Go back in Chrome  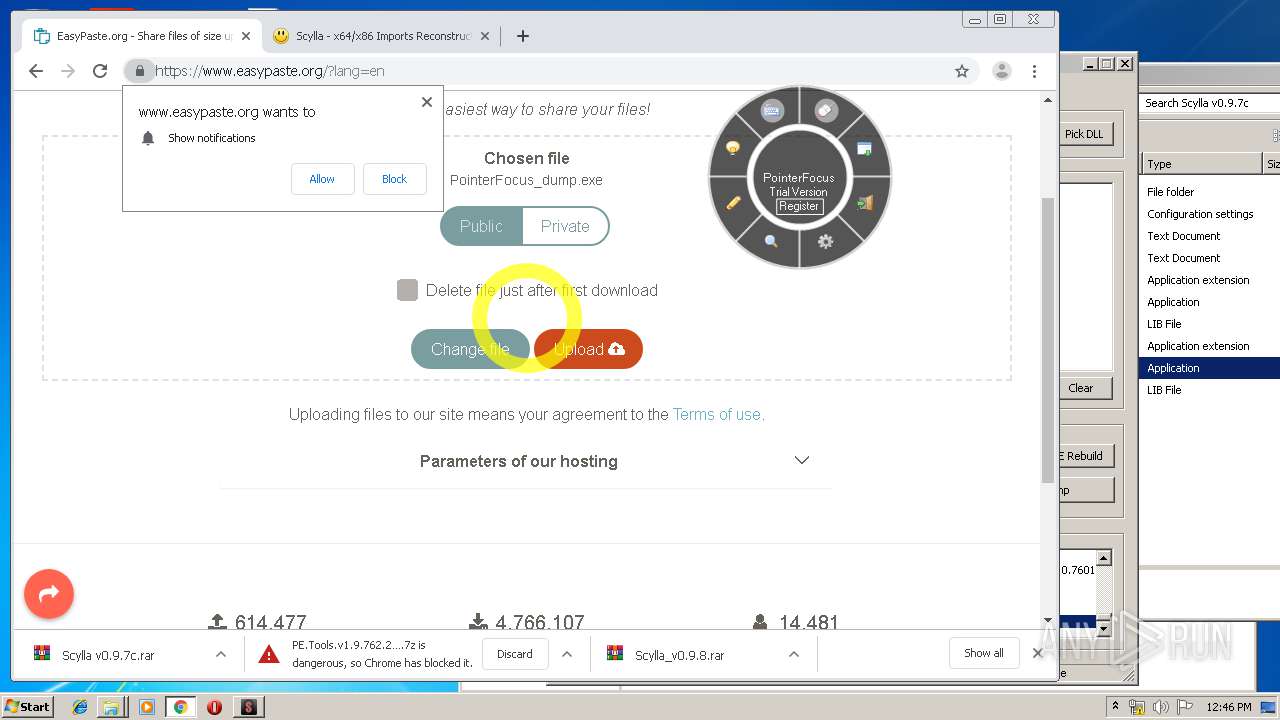tap(36, 71)
